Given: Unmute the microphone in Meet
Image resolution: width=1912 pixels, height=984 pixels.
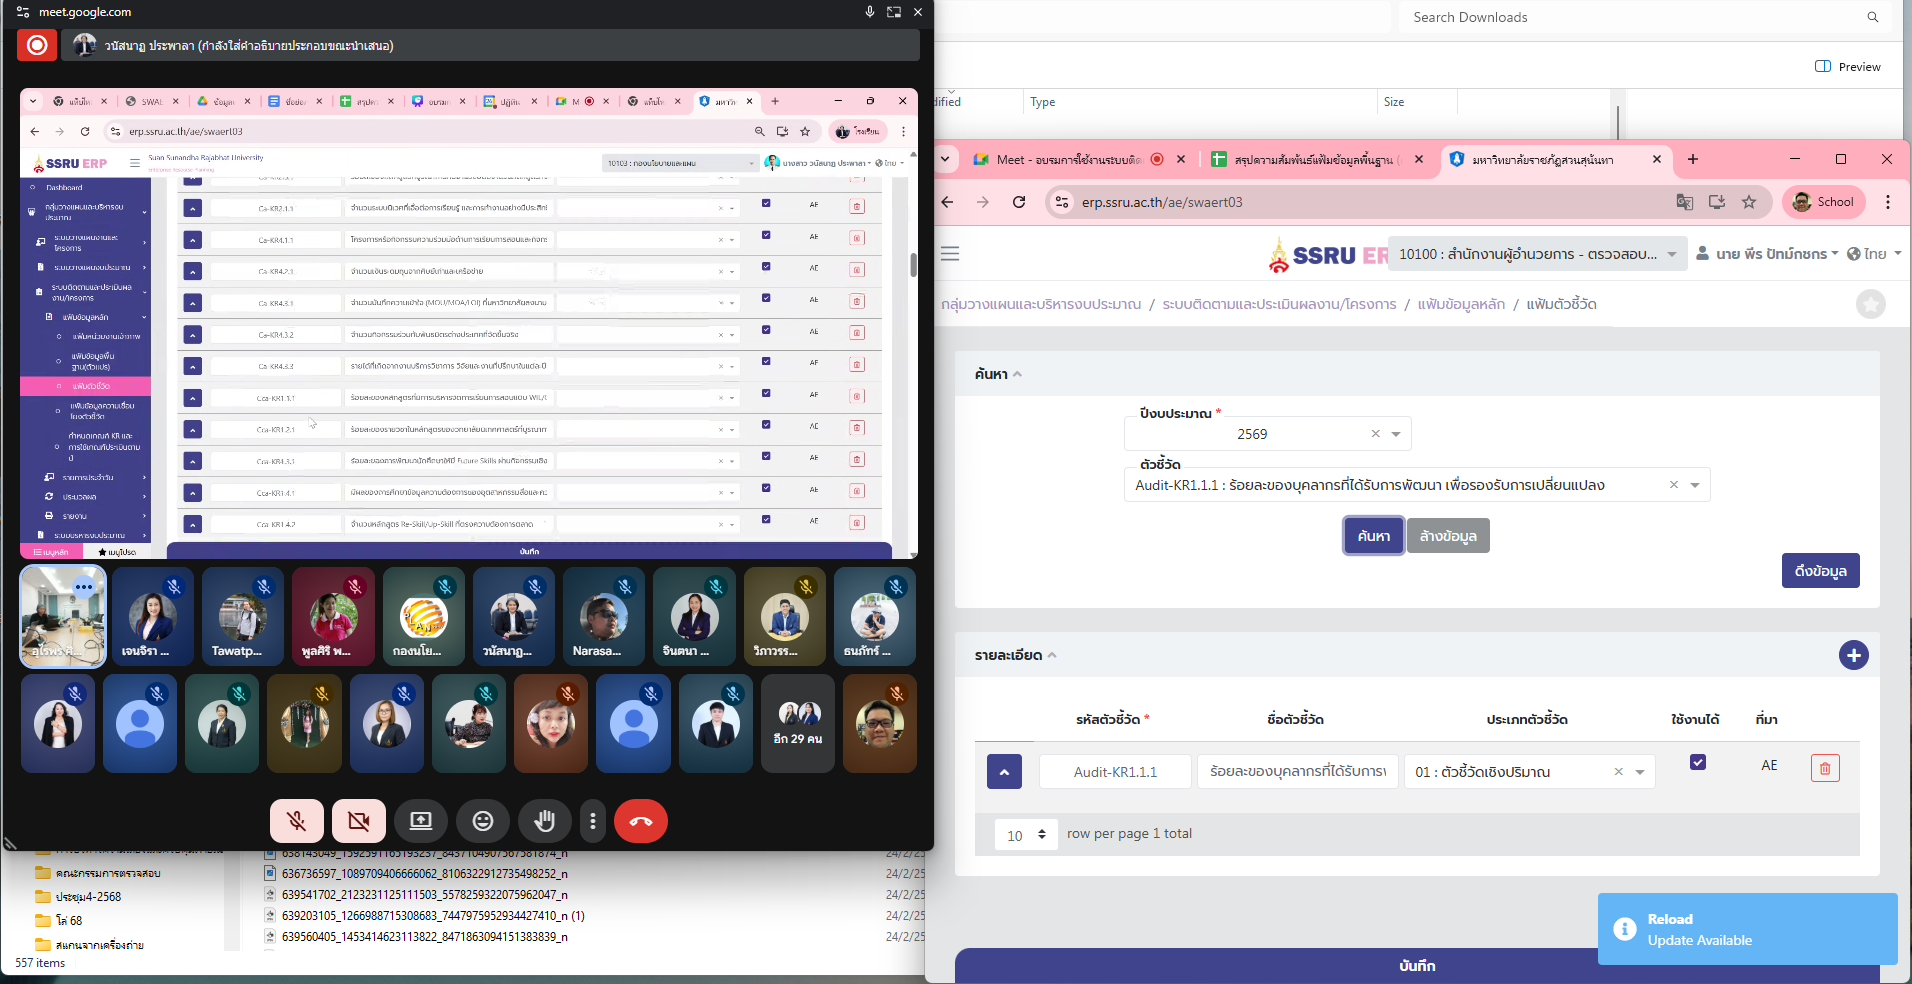Looking at the screenshot, I should click(296, 821).
